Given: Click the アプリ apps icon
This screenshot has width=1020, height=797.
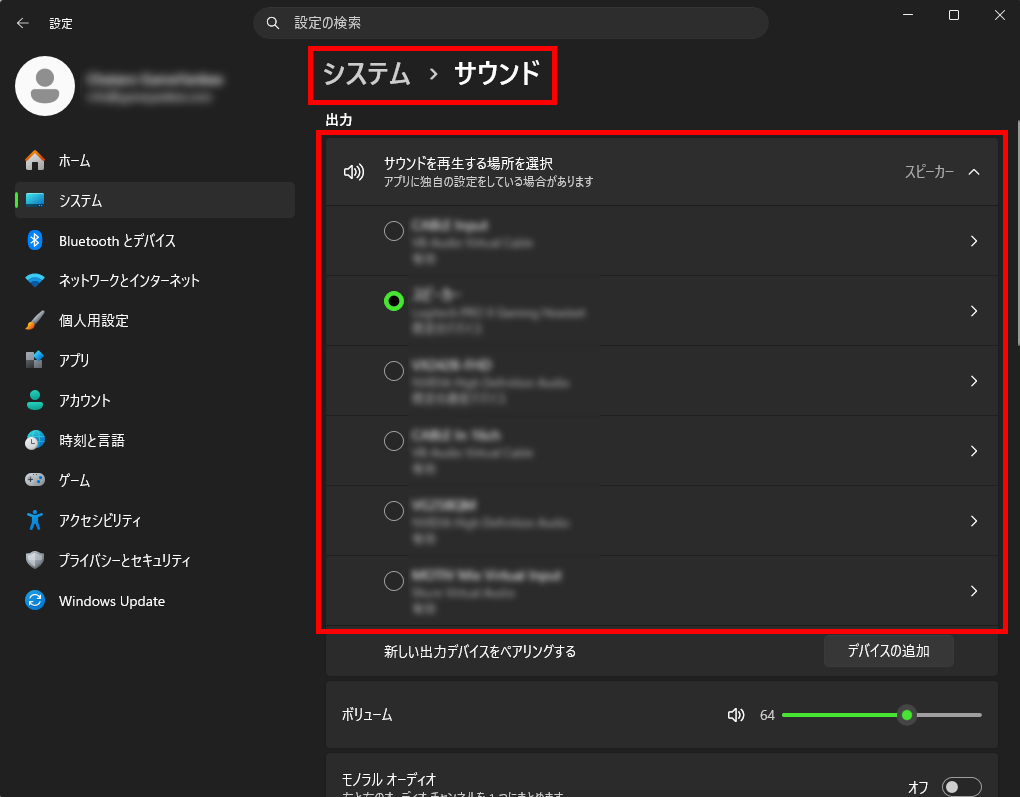Looking at the screenshot, I should pyautogui.click(x=34, y=360).
